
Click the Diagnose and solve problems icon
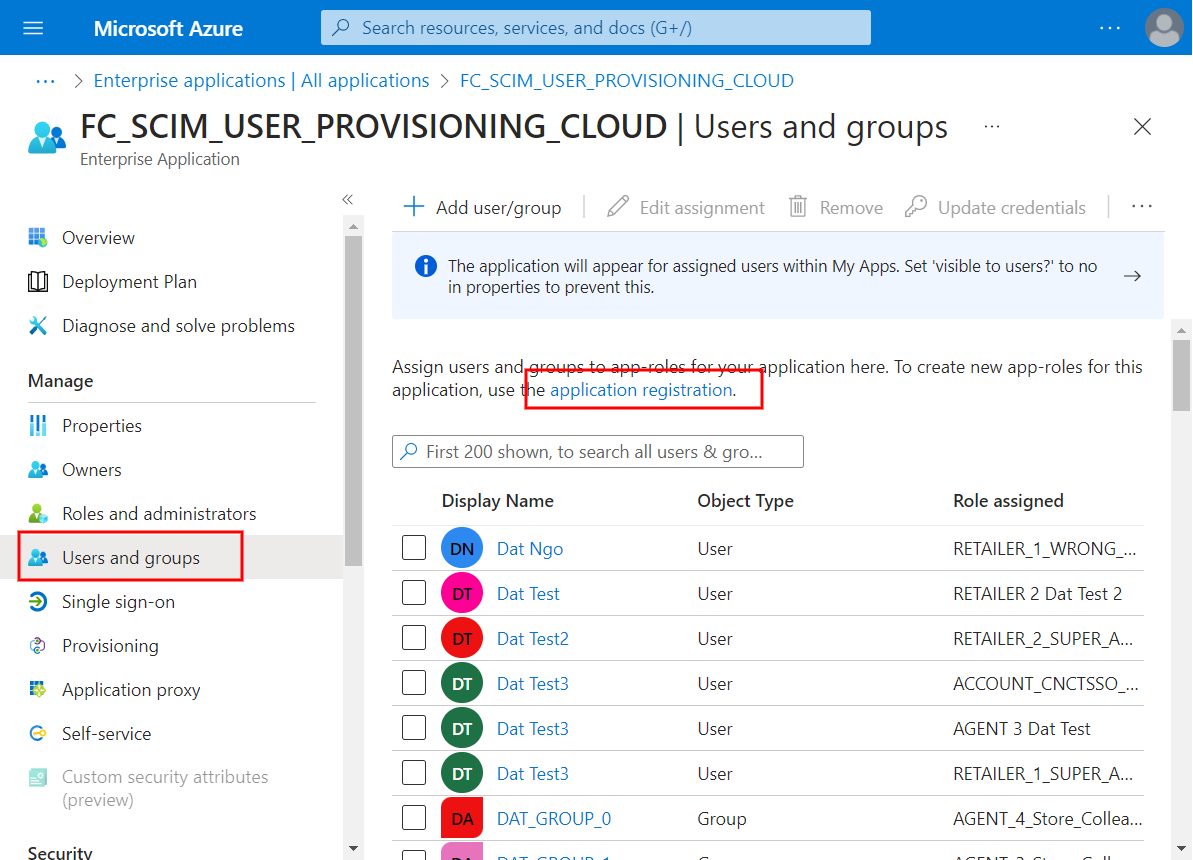click(x=38, y=326)
